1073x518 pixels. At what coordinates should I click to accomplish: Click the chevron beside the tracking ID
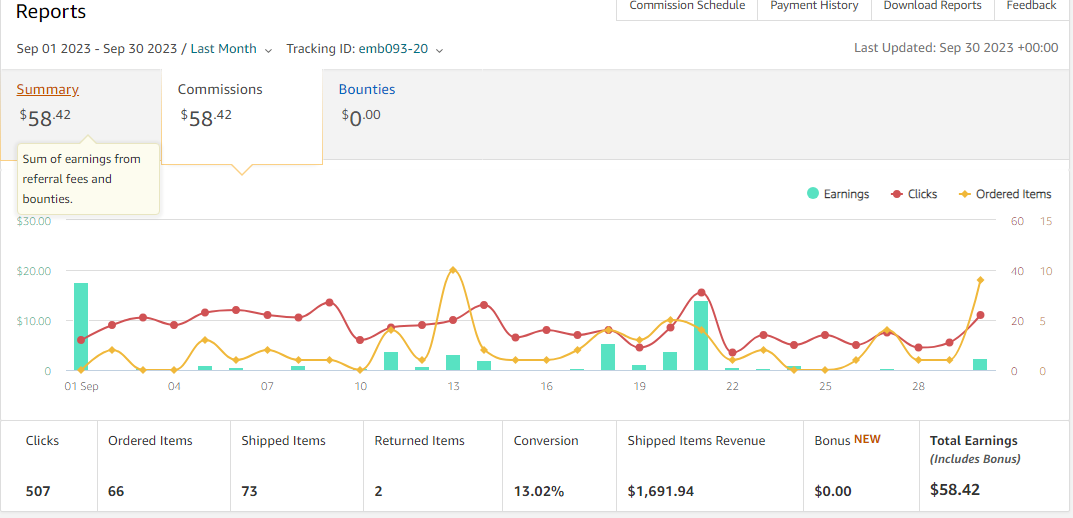click(439, 50)
